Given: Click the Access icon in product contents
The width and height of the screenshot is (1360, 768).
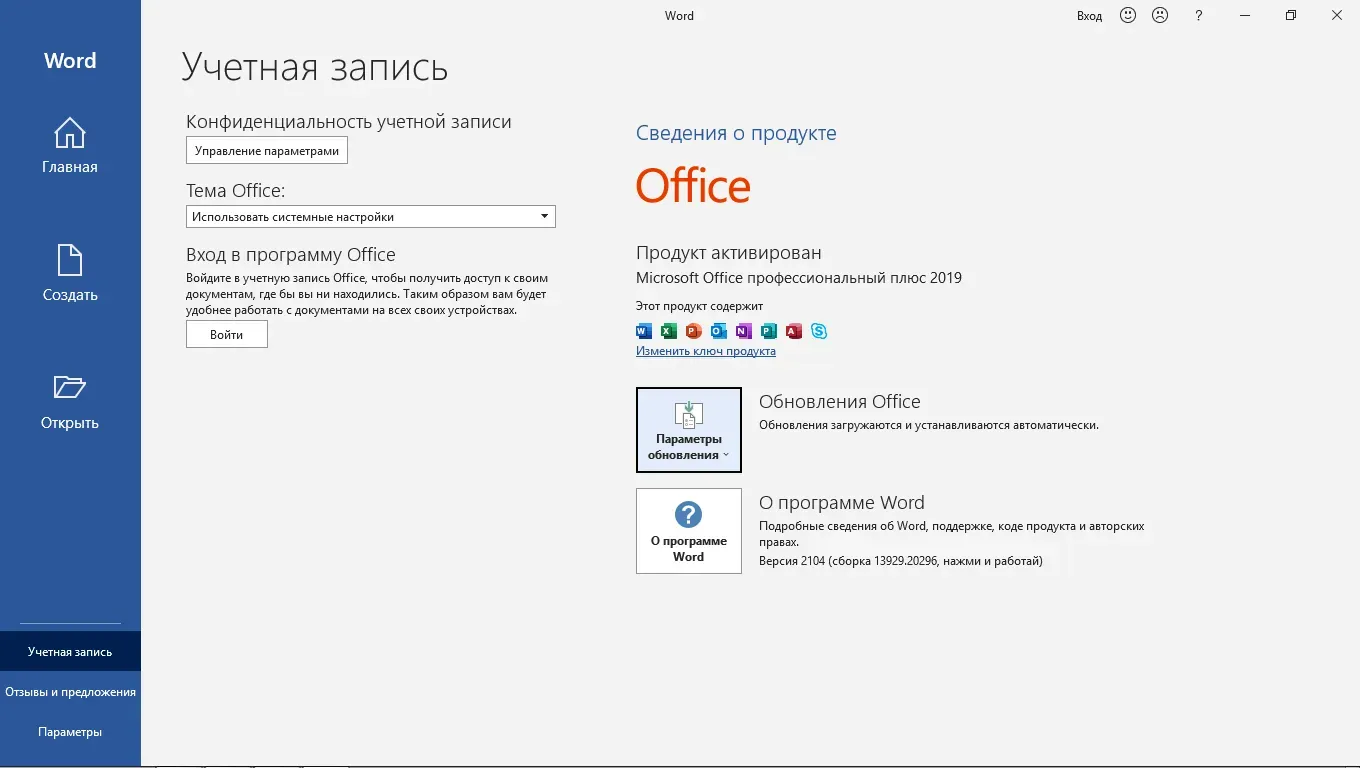Looking at the screenshot, I should pos(794,331).
